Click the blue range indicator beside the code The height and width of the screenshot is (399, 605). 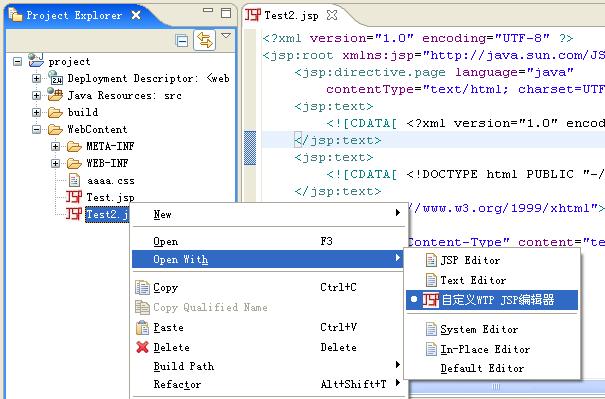coord(250,148)
